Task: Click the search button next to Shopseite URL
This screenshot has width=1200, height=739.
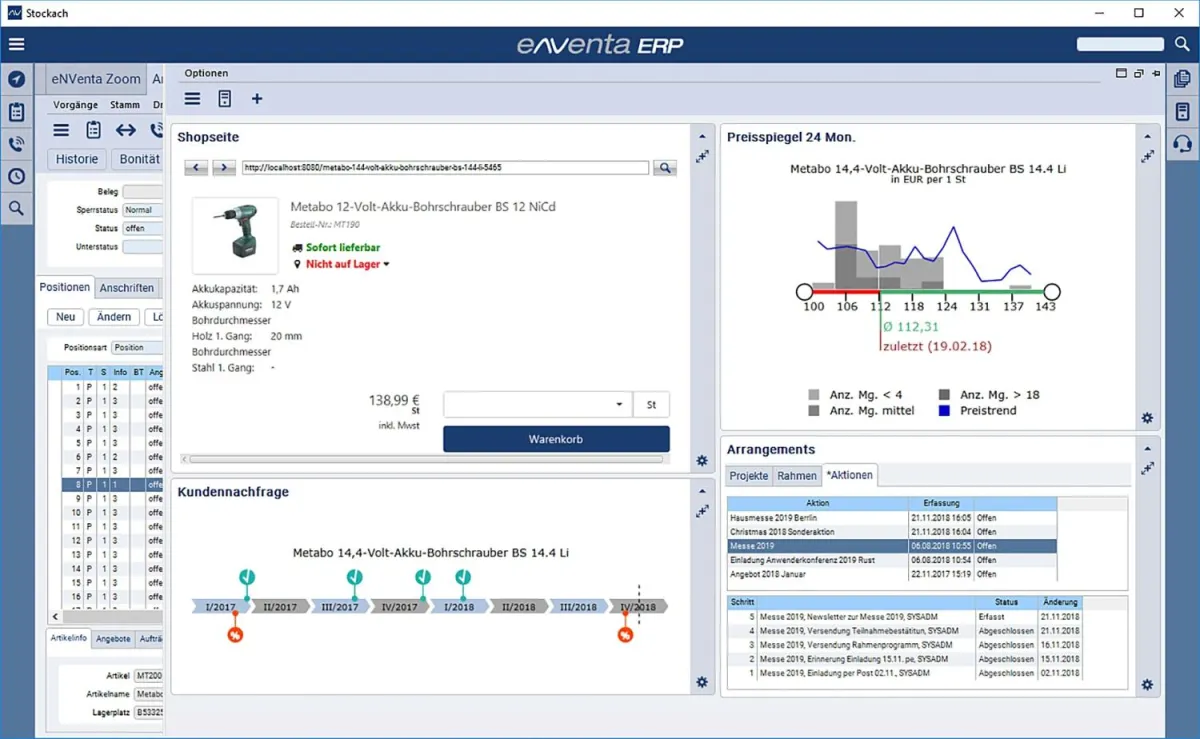Action: [665, 168]
